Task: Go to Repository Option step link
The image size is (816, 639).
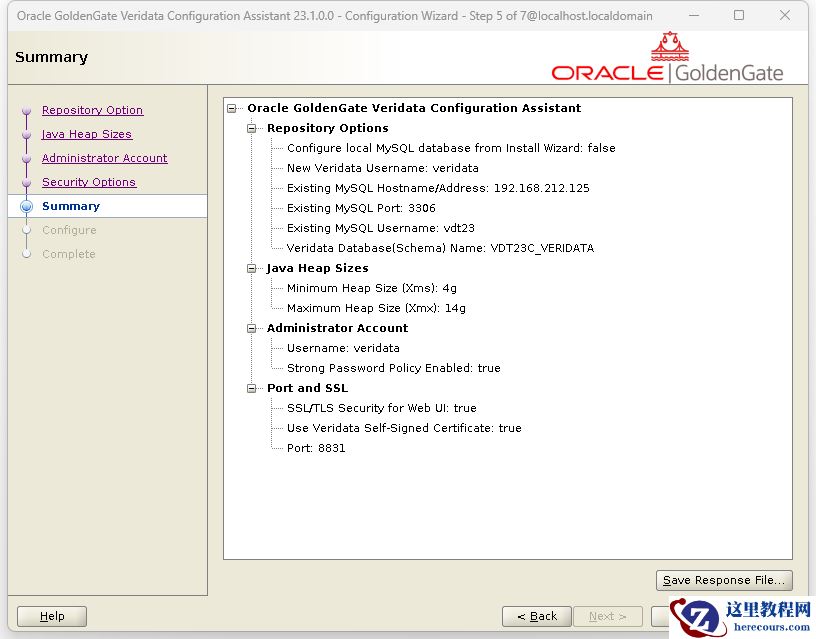Action: [x=93, y=110]
